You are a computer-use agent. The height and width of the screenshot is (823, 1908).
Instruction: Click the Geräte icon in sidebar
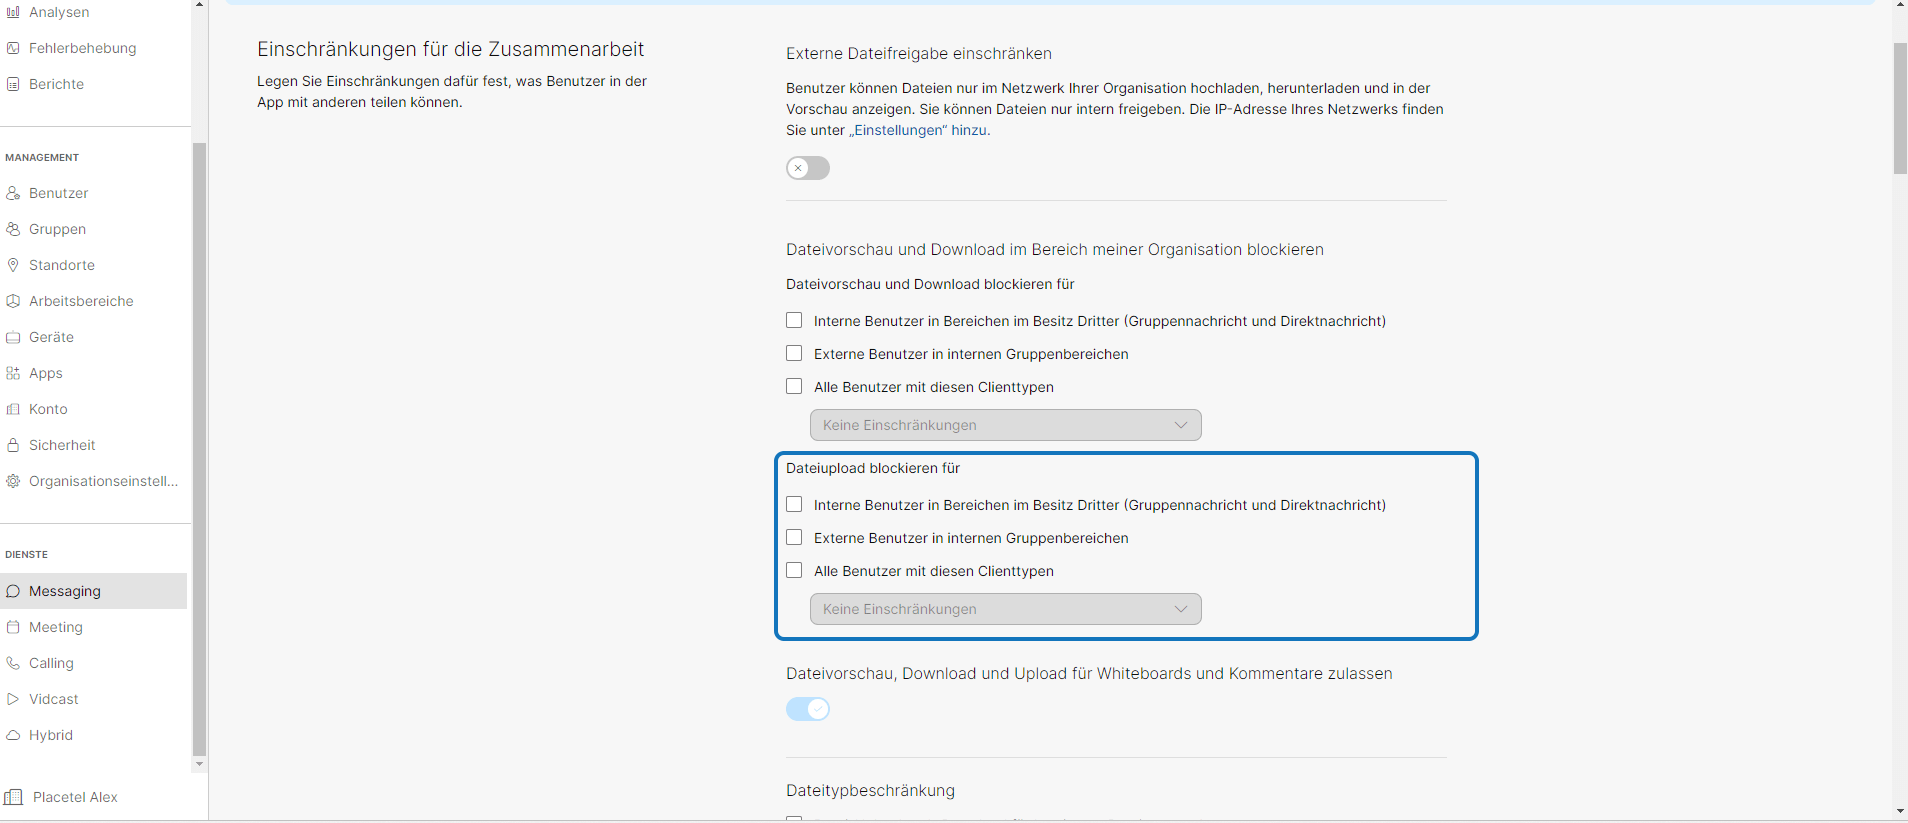pos(13,337)
